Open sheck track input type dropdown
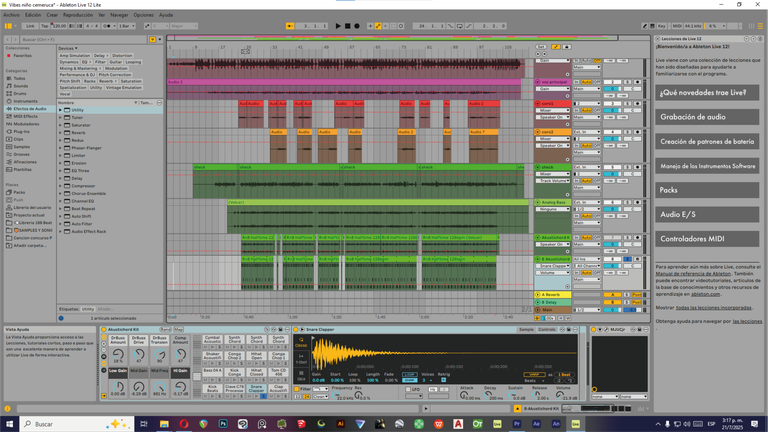The image size is (768, 432). [587, 168]
